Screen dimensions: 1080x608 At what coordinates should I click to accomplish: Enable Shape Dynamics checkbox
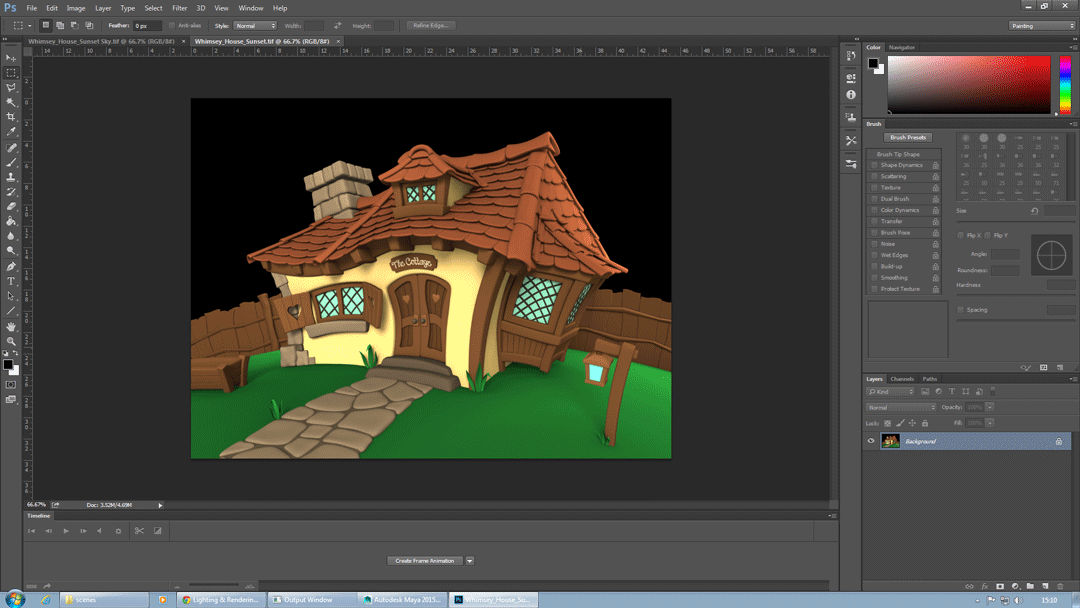coord(874,165)
